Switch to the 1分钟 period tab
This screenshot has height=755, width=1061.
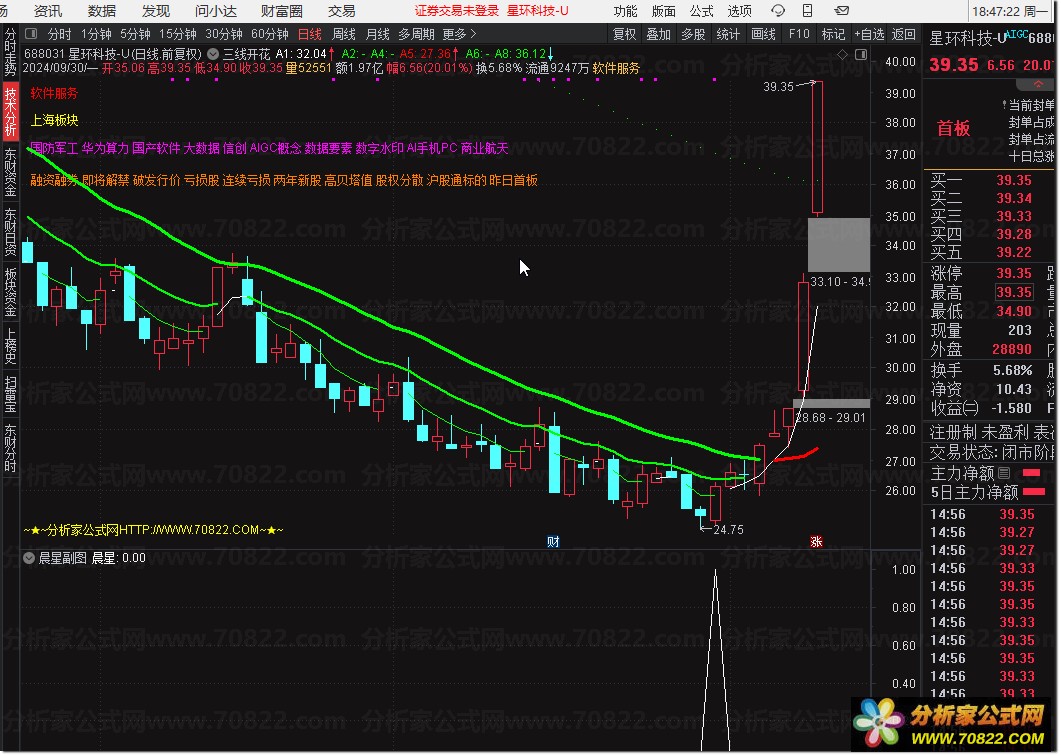(x=96, y=34)
